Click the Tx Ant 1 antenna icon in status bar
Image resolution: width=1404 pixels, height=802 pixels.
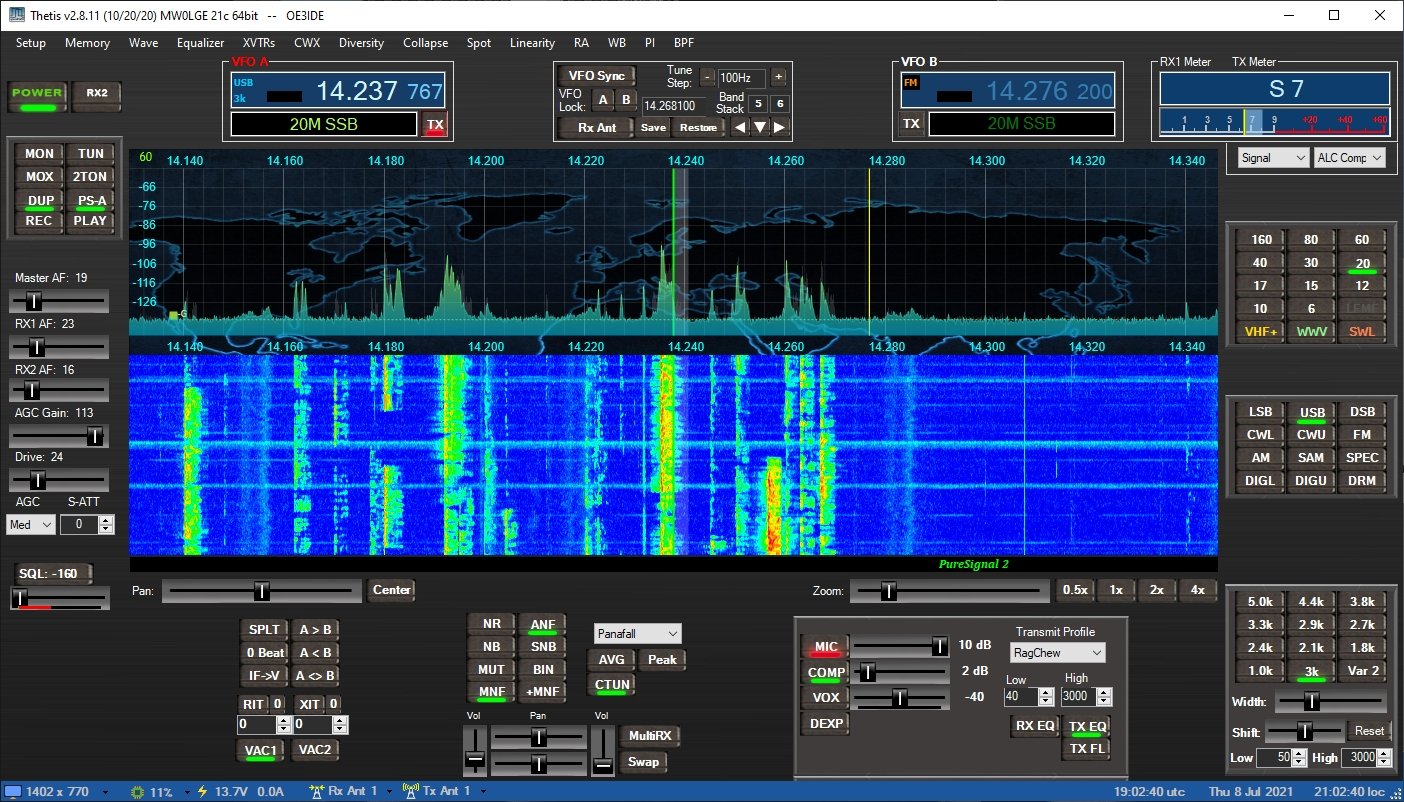pyautogui.click(x=410, y=791)
